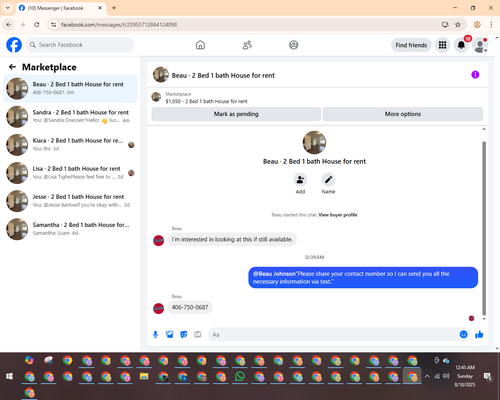Send a thumbs up like
This screenshot has width=500, height=400.
coord(479,334)
